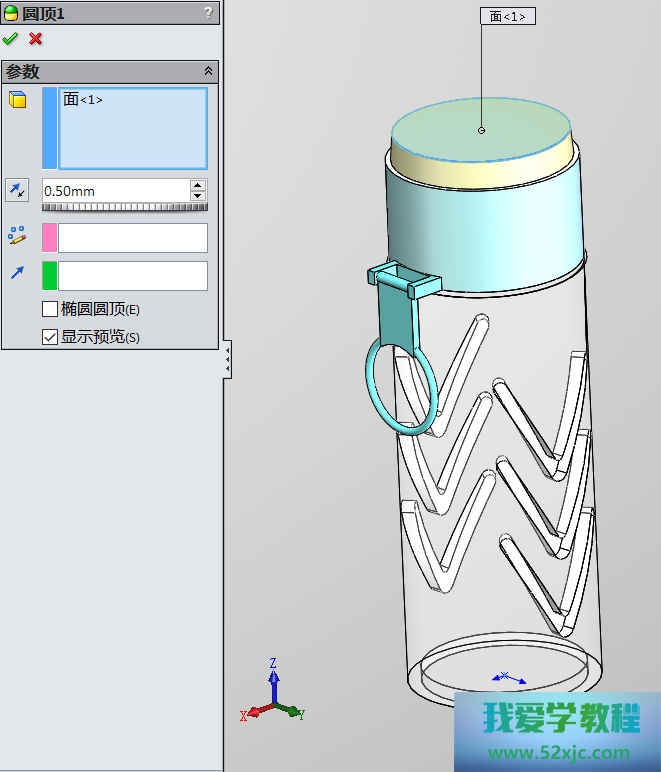Collapse the 参数 section with double chevron

tap(208, 72)
